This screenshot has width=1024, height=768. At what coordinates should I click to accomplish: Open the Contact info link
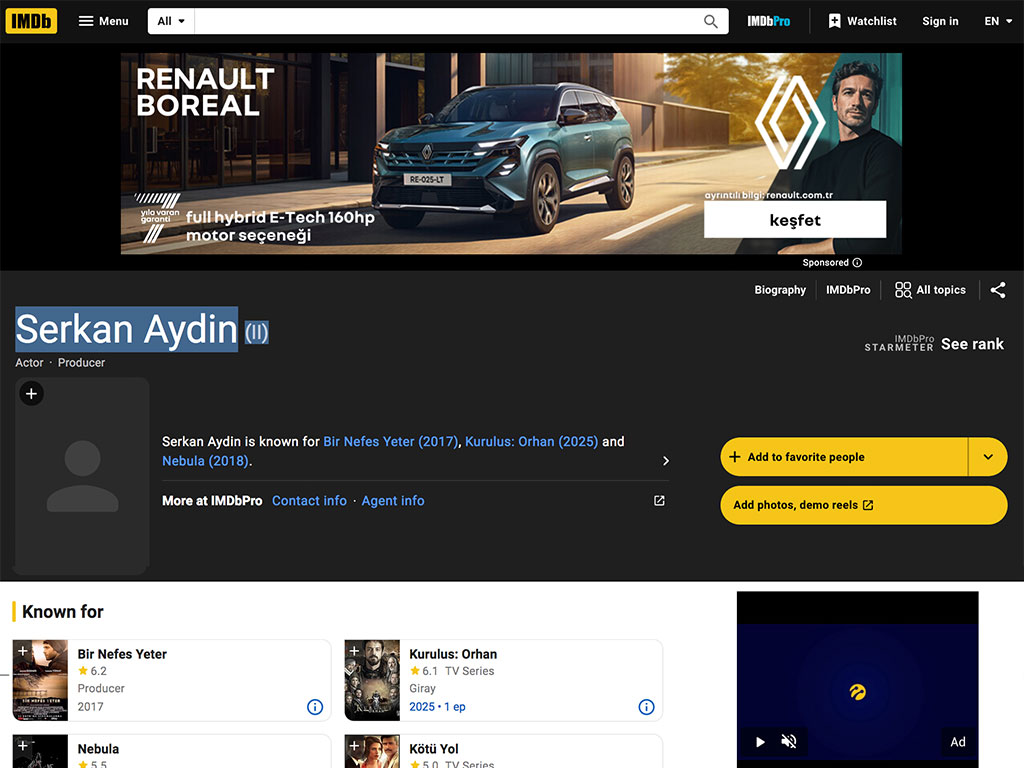coord(309,501)
